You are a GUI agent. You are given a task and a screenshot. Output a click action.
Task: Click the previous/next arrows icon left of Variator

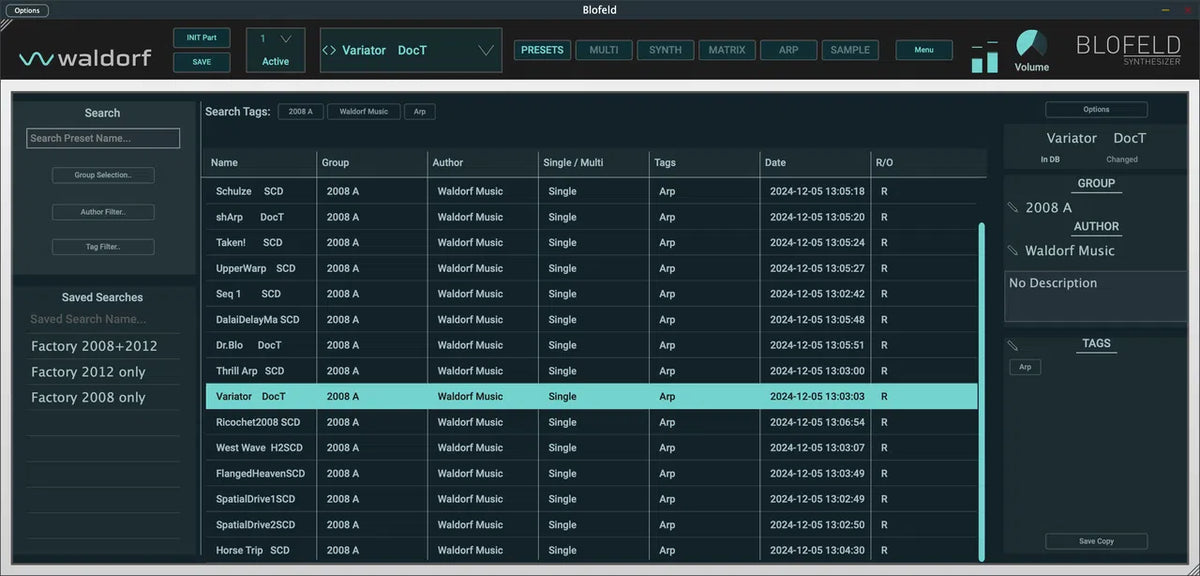[329, 50]
